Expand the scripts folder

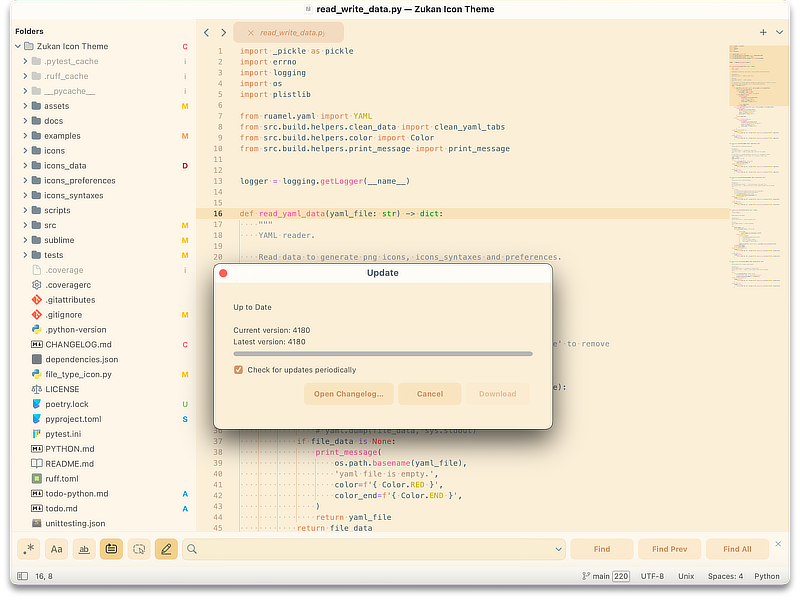[x=25, y=210]
